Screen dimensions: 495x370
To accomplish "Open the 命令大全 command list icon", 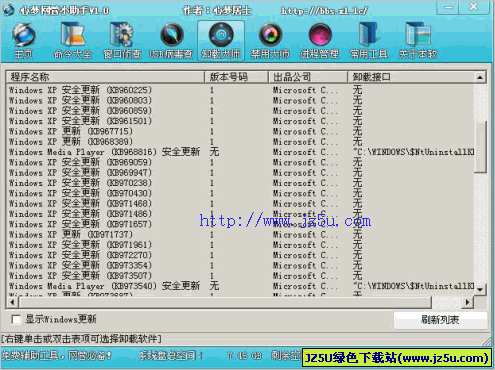I will pyautogui.click(x=72, y=41).
